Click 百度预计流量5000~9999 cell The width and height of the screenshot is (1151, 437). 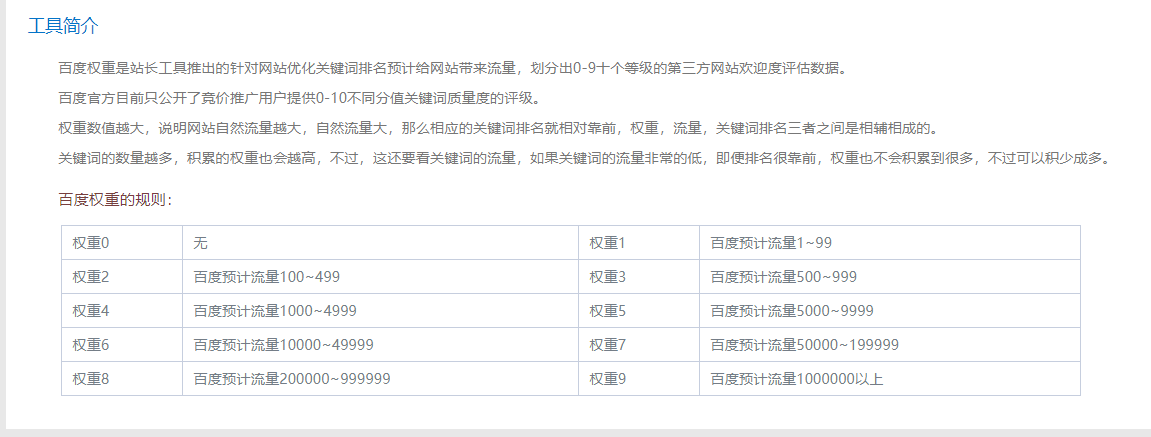tap(890, 310)
